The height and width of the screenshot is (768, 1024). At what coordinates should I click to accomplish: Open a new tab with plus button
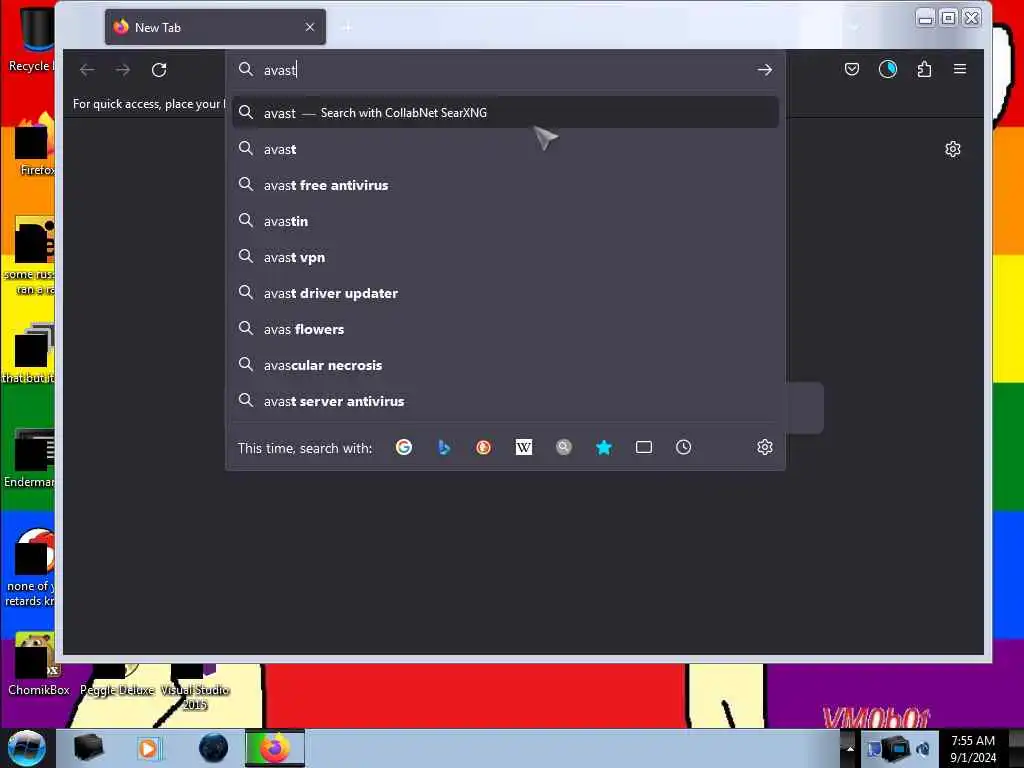(347, 27)
